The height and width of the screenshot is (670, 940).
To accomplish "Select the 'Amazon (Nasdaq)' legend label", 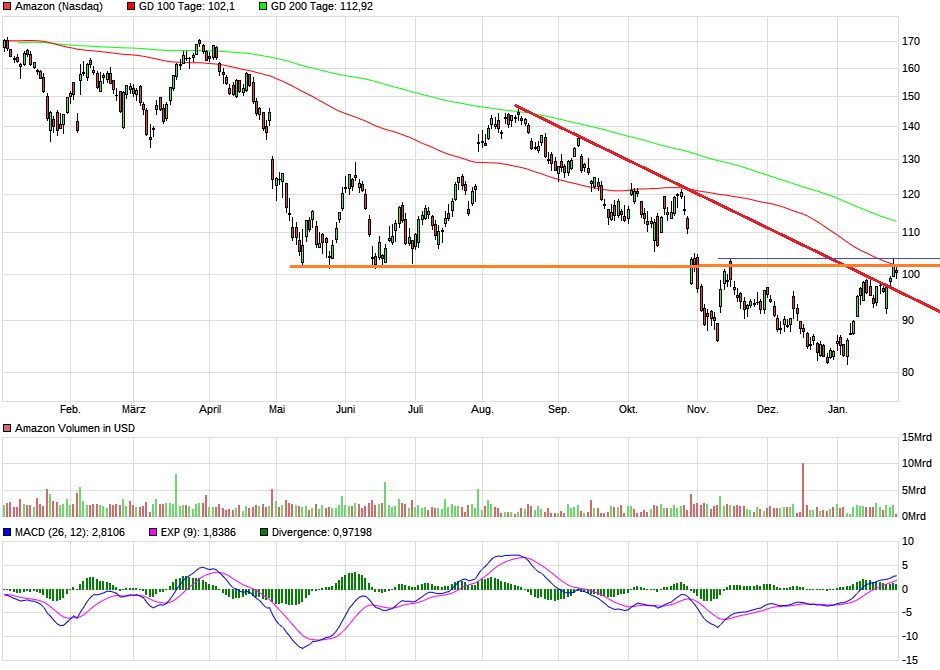I will 59,7.
